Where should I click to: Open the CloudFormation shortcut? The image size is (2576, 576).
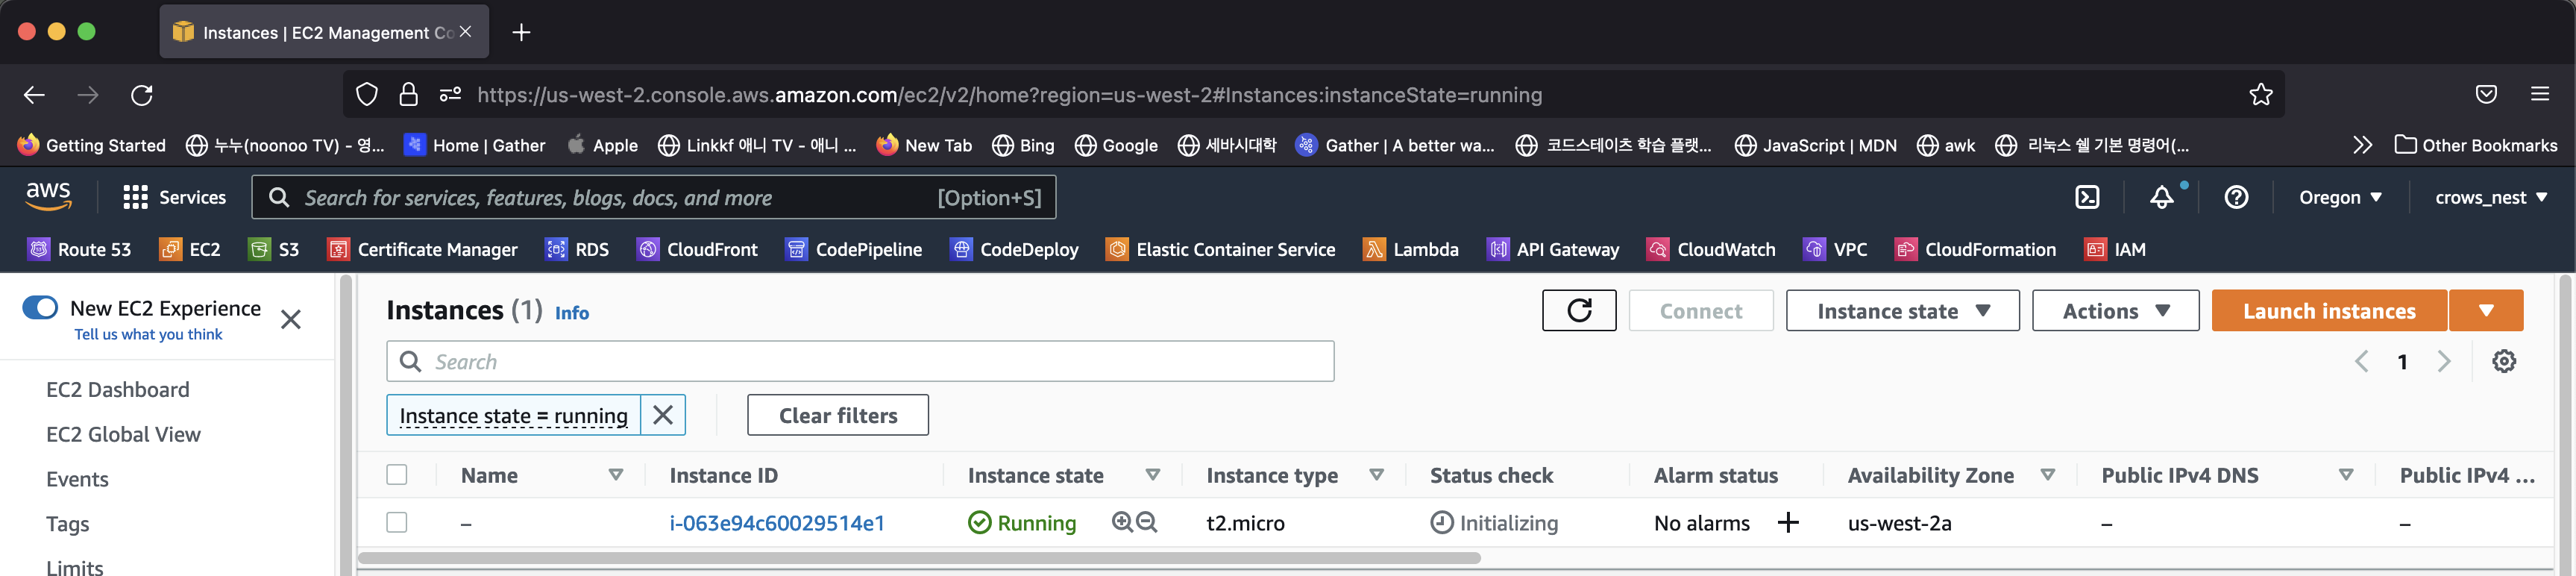click(1975, 249)
